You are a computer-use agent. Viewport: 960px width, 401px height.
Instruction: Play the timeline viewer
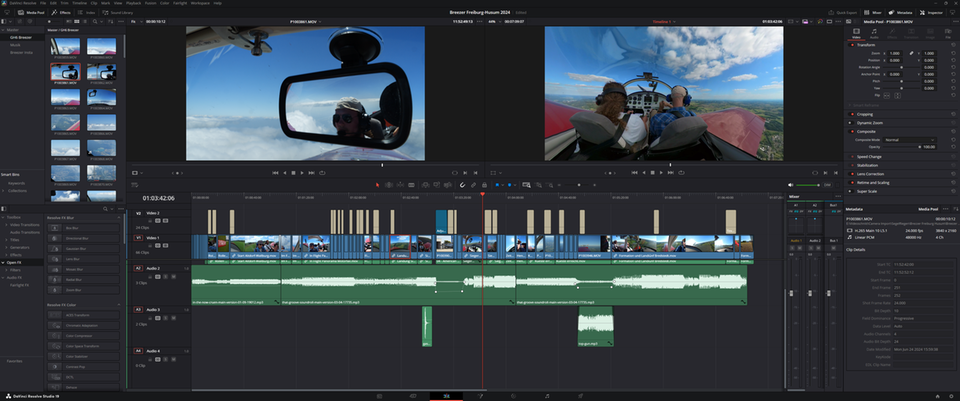pos(661,173)
